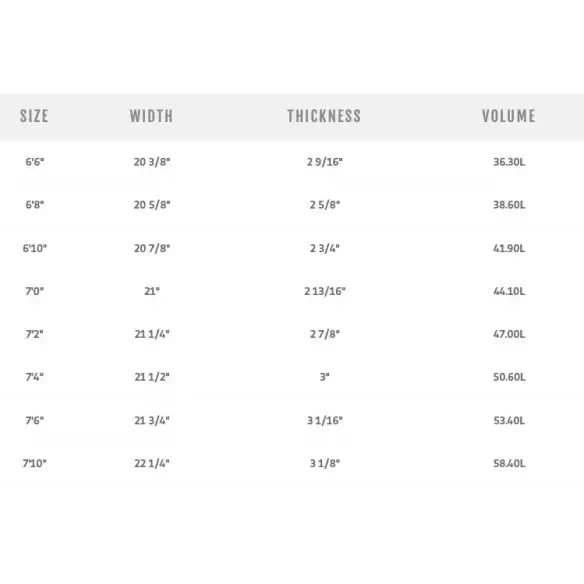The width and height of the screenshot is (584, 584).
Task: Click the 2 13/16" thickness value
Action: coord(325,291)
